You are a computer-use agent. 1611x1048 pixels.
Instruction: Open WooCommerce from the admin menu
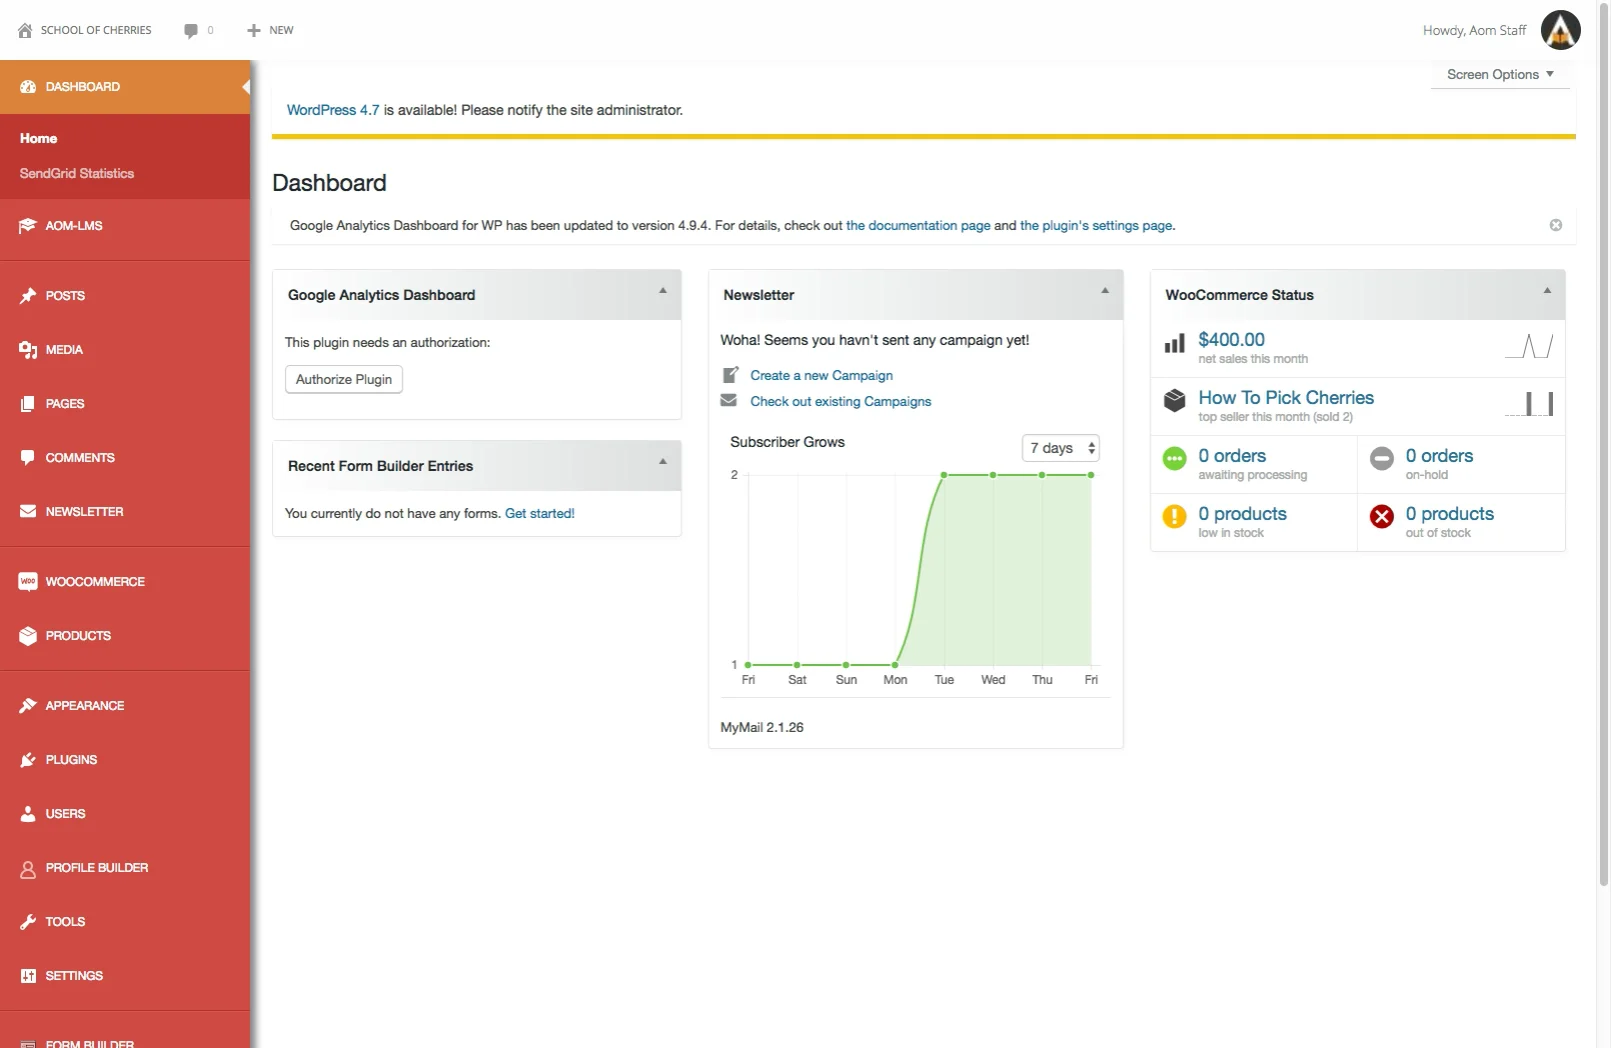[x=27, y=581]
